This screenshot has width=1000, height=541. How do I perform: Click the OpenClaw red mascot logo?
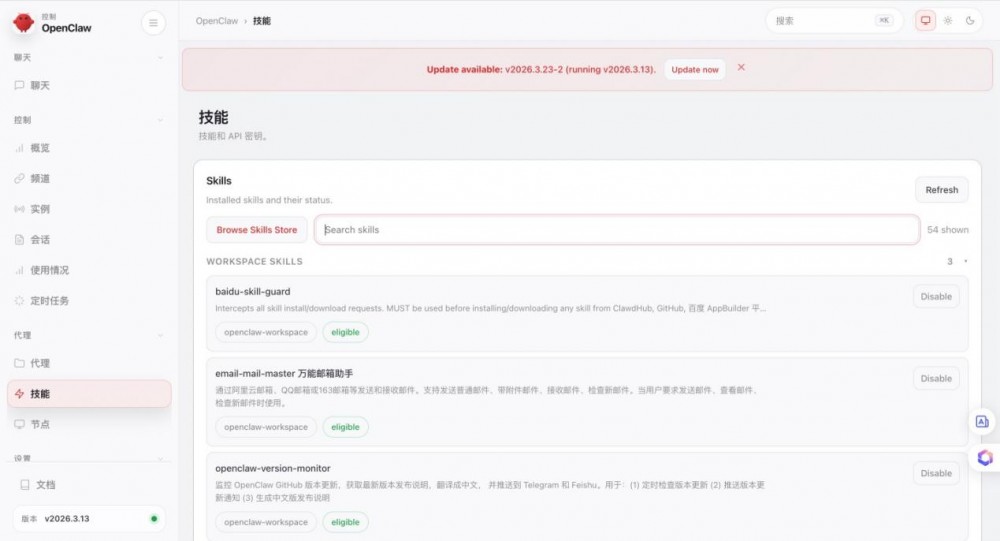(x=23, y=22)
